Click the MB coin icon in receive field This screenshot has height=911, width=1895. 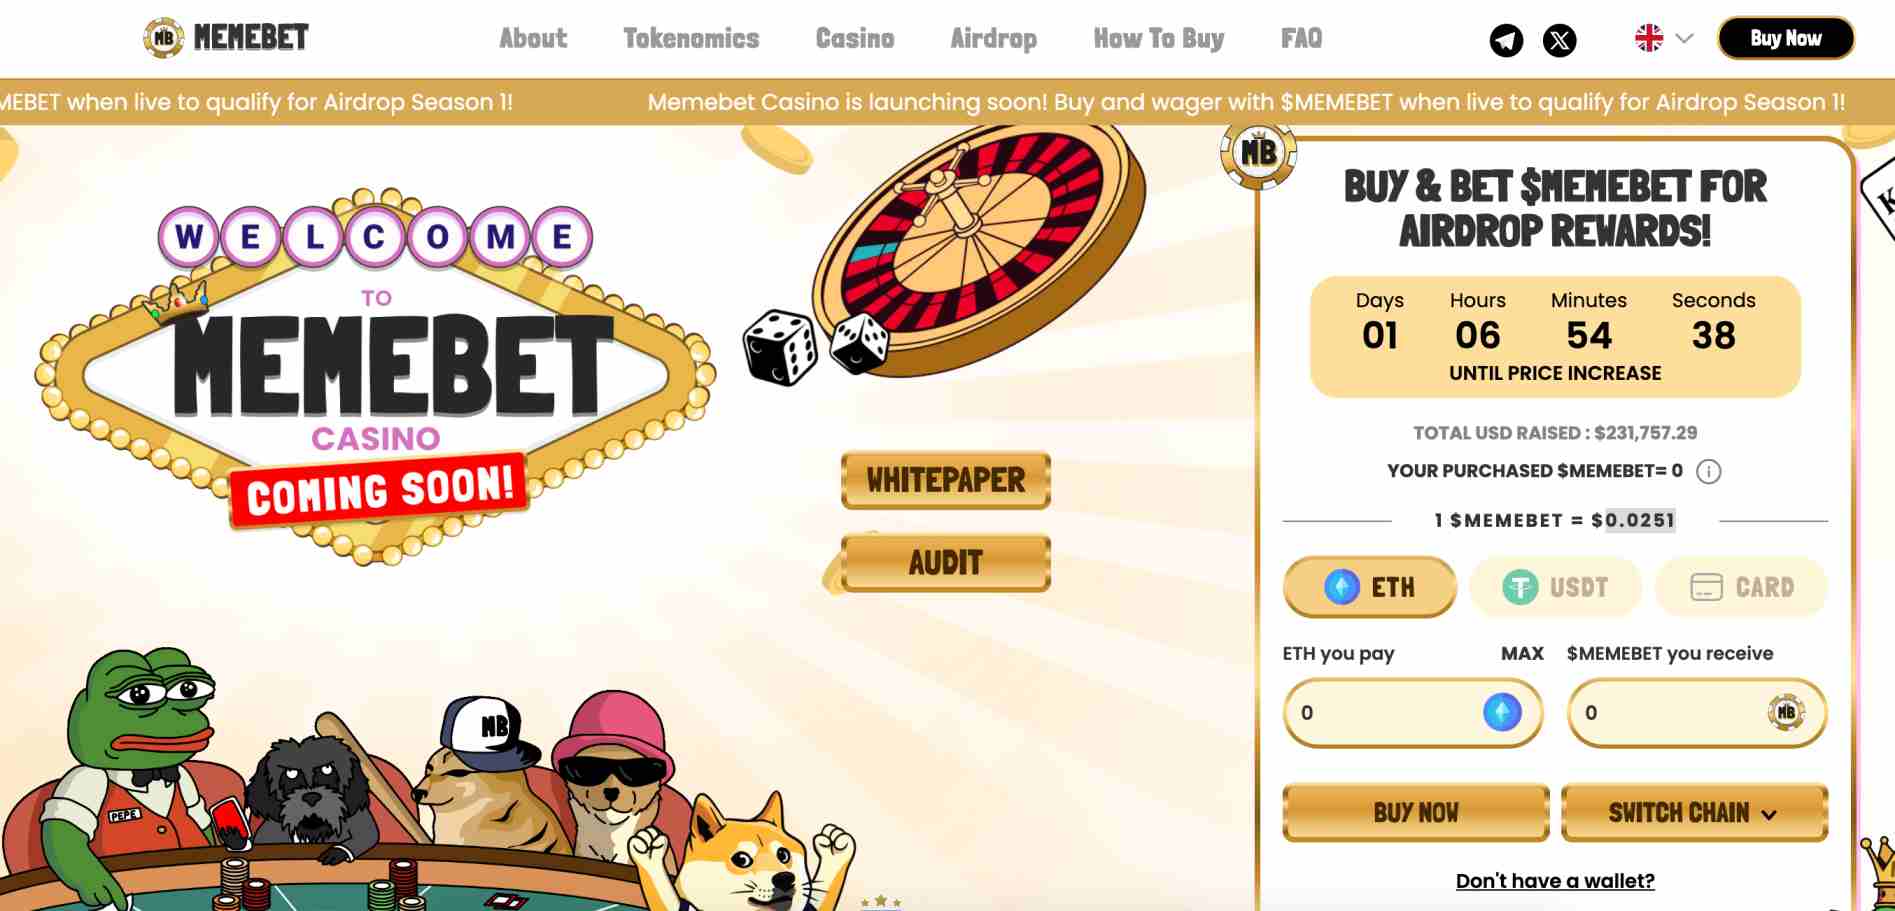(1786, 712)
